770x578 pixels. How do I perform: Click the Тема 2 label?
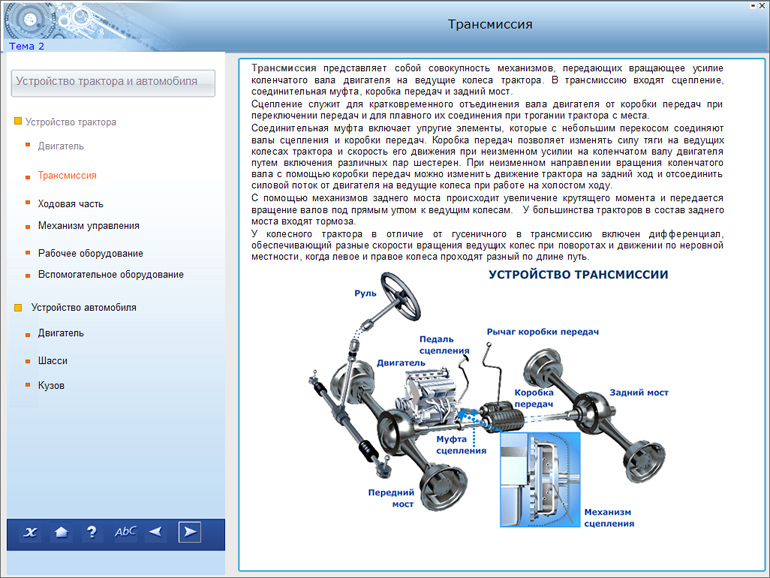pyautogui.click(x=26, y=46)
